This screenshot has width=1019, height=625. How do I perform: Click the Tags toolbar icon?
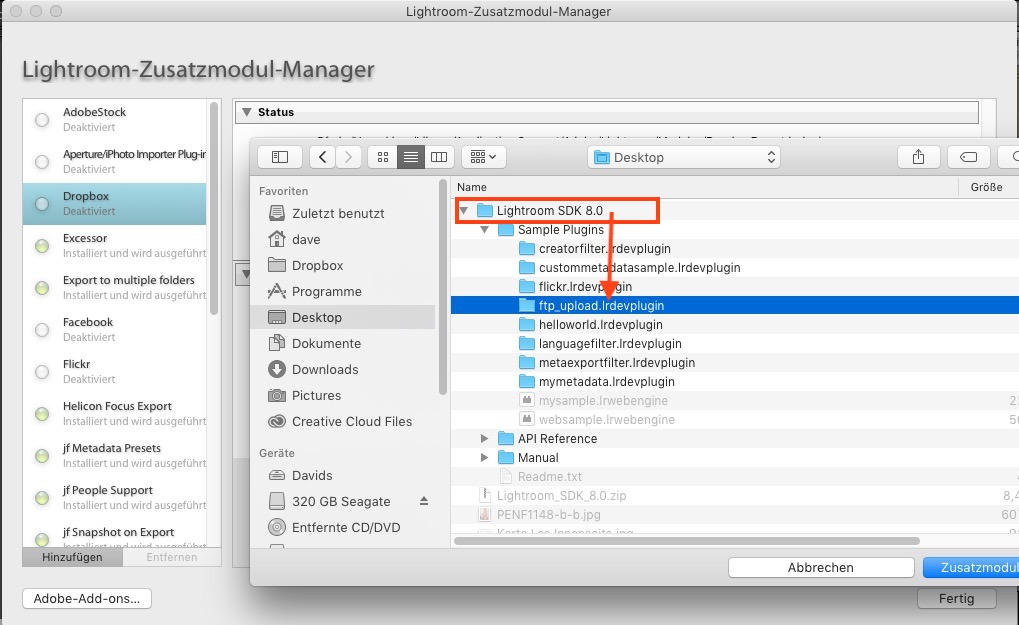[968, 157]
